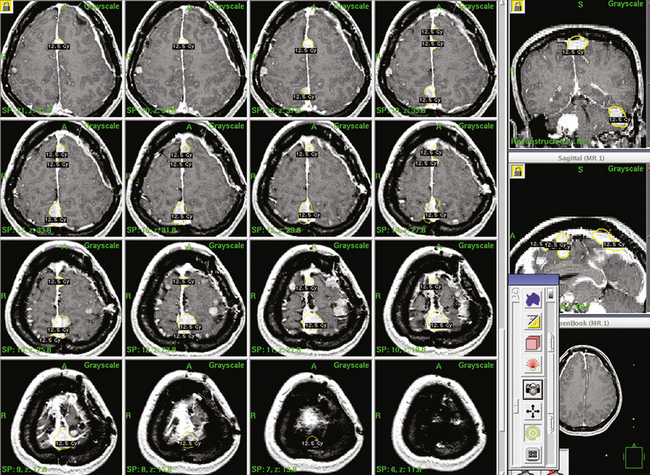Open the Grayscale colormap on coronal view
650x475 pixels.
[626, 7]
